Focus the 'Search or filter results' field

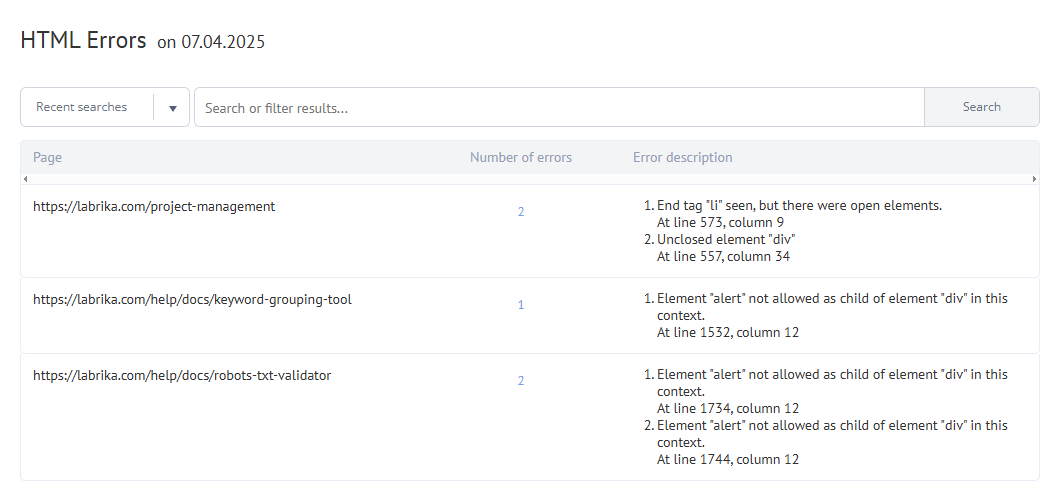(558, 108)
